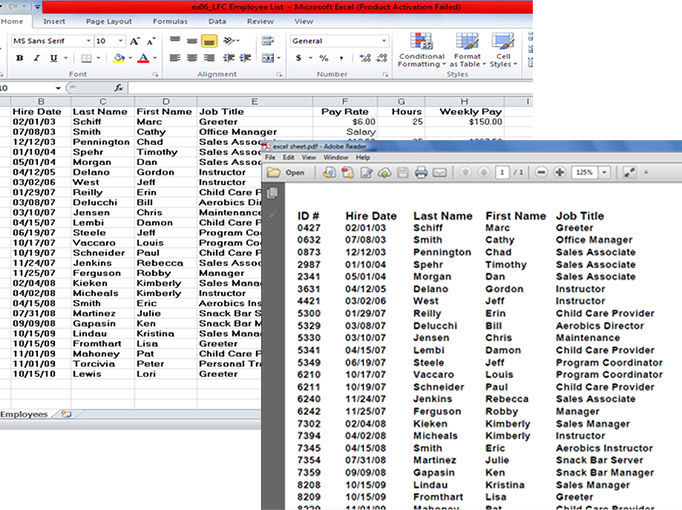Click the Print icon in Adobe Reader
Screen dimensions: 682x510
click(x=421, y=173)
